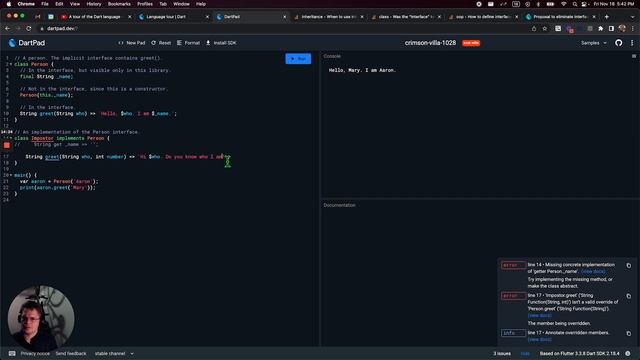Open the tab search chevron
640x360 pixels.
(632, 17)
